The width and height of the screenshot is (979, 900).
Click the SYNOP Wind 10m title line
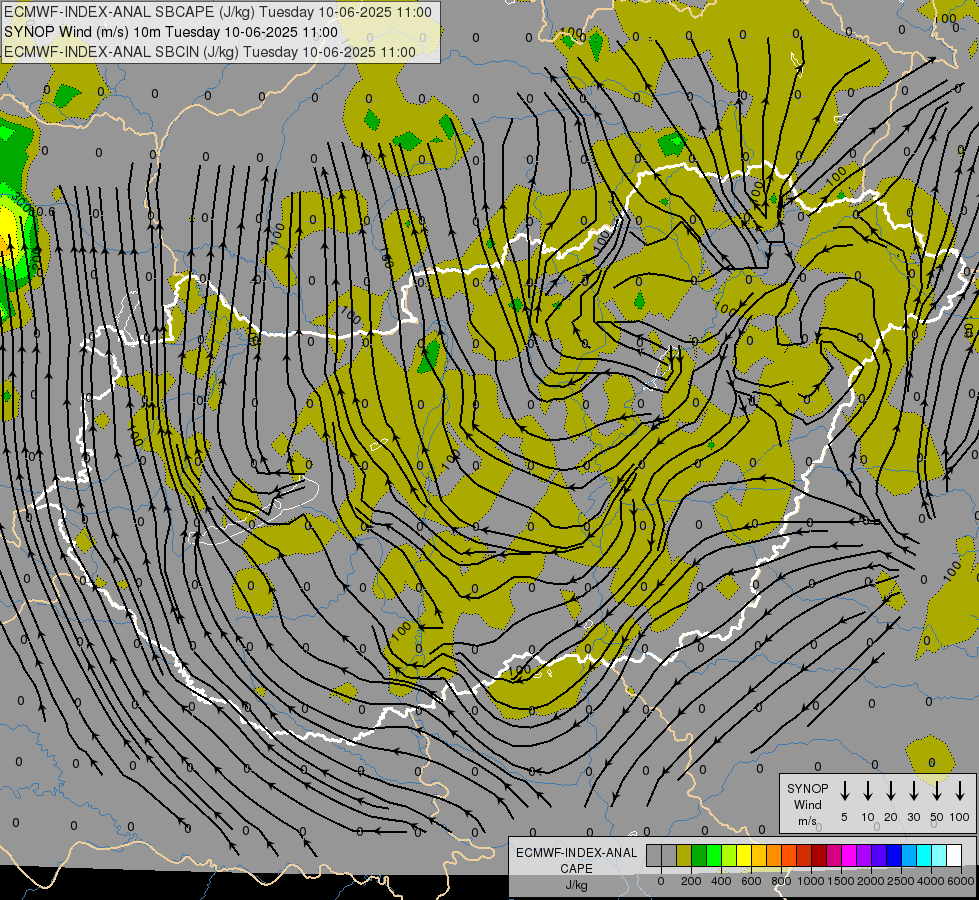(x=170, y=32)
